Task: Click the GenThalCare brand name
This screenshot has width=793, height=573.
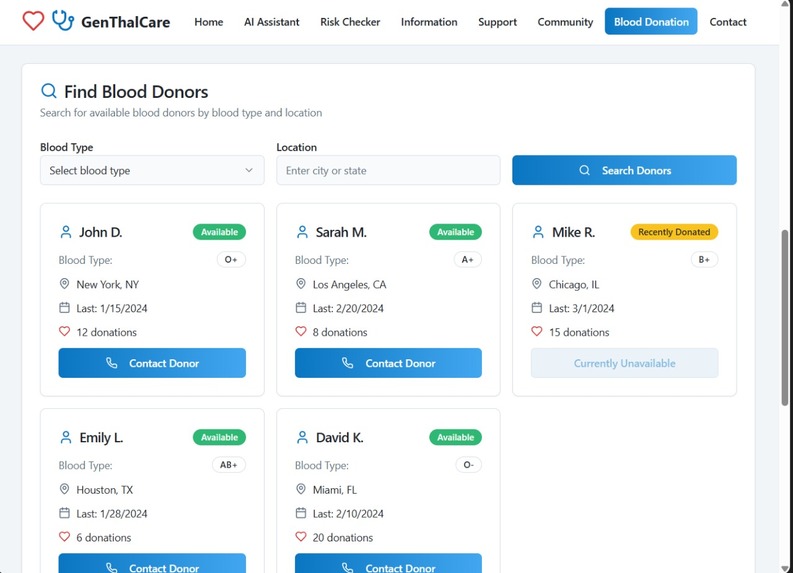Action: pos(125,22)
